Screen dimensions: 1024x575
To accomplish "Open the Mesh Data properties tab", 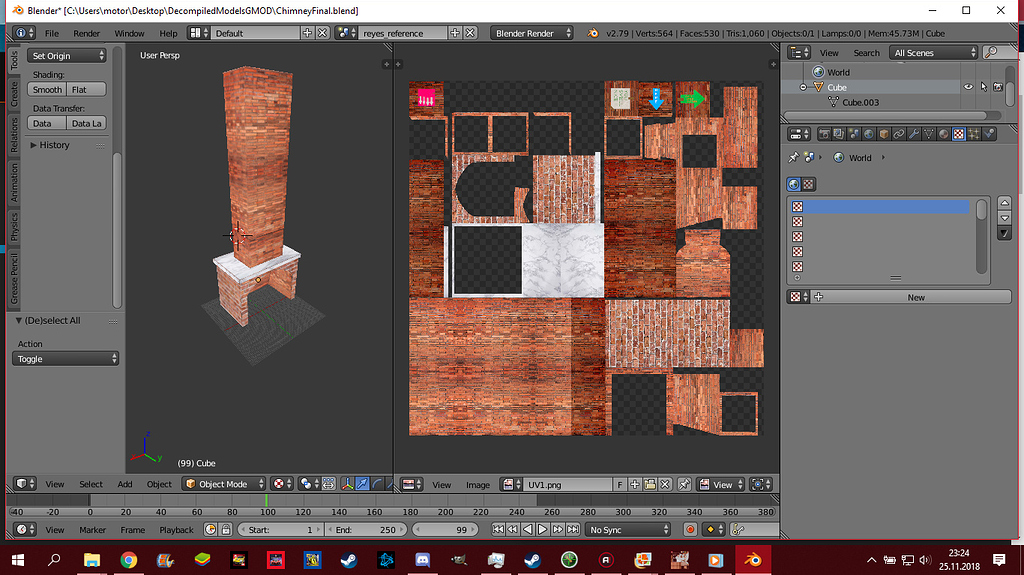I will 929,134.
